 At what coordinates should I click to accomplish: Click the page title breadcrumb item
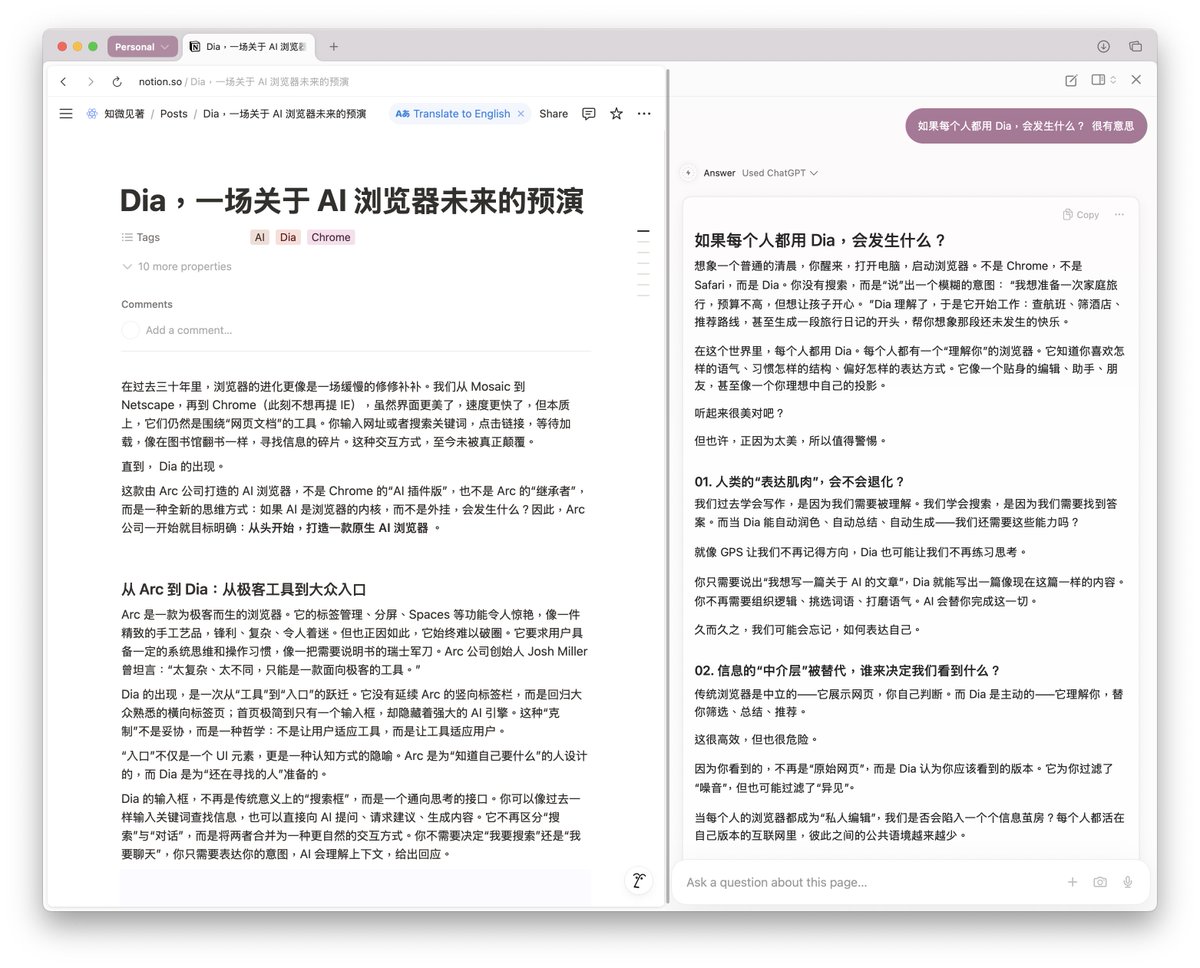[284, 114]
